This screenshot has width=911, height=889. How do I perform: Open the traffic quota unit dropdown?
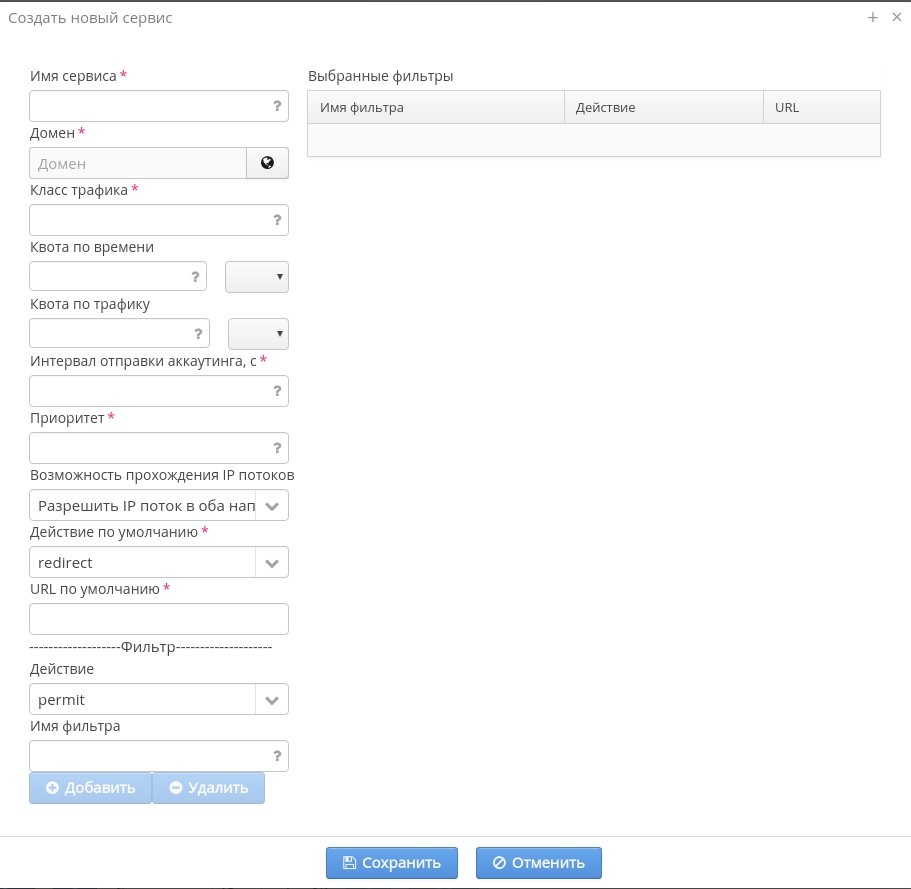[x=259, y=334]
